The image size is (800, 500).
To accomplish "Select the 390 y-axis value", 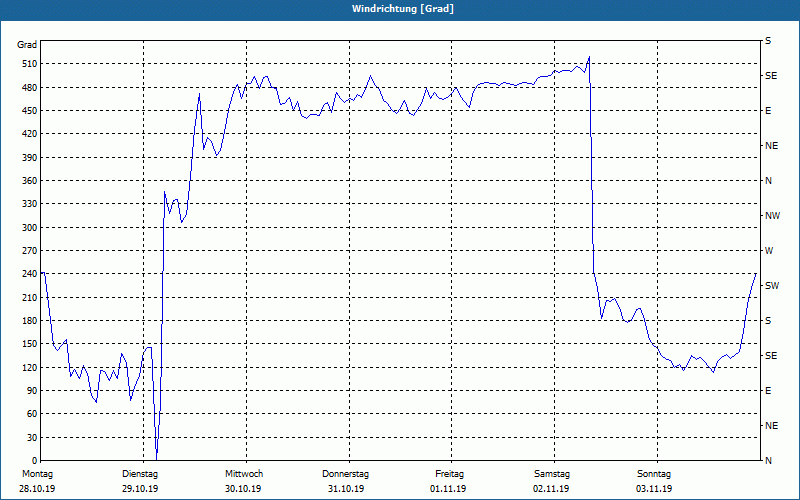I will [x=30, y=158].
